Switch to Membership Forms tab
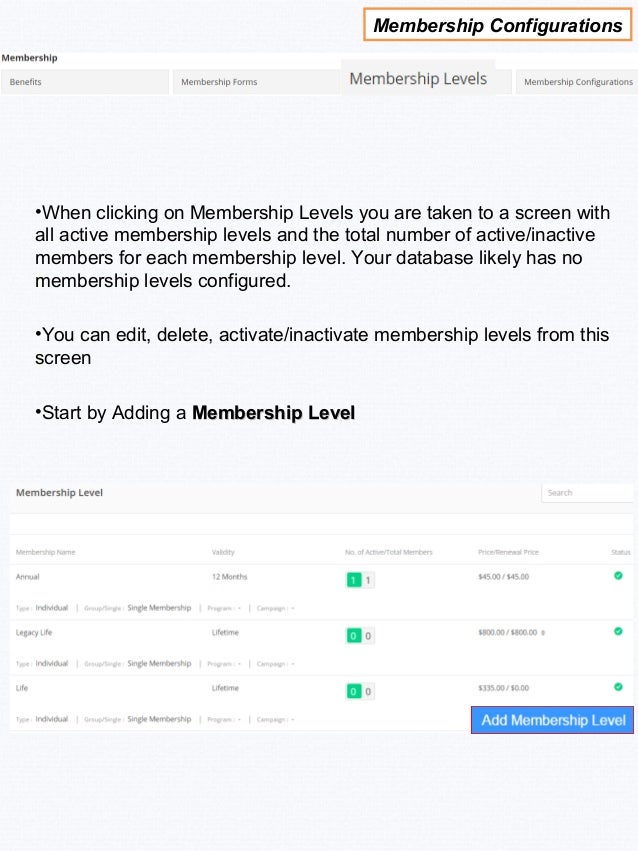 tap(256, 82)
